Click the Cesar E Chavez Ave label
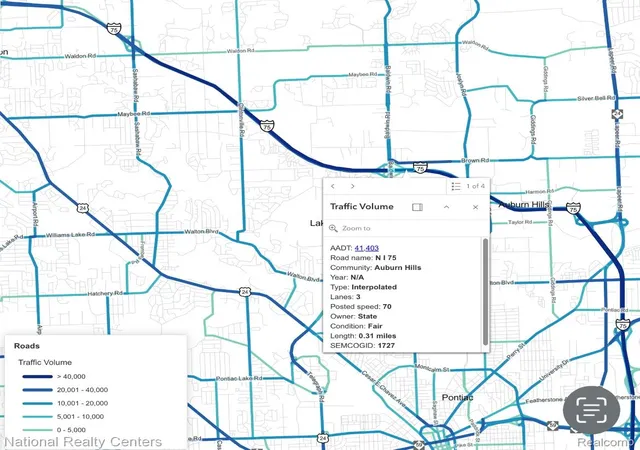 click(x=383, y=389)
